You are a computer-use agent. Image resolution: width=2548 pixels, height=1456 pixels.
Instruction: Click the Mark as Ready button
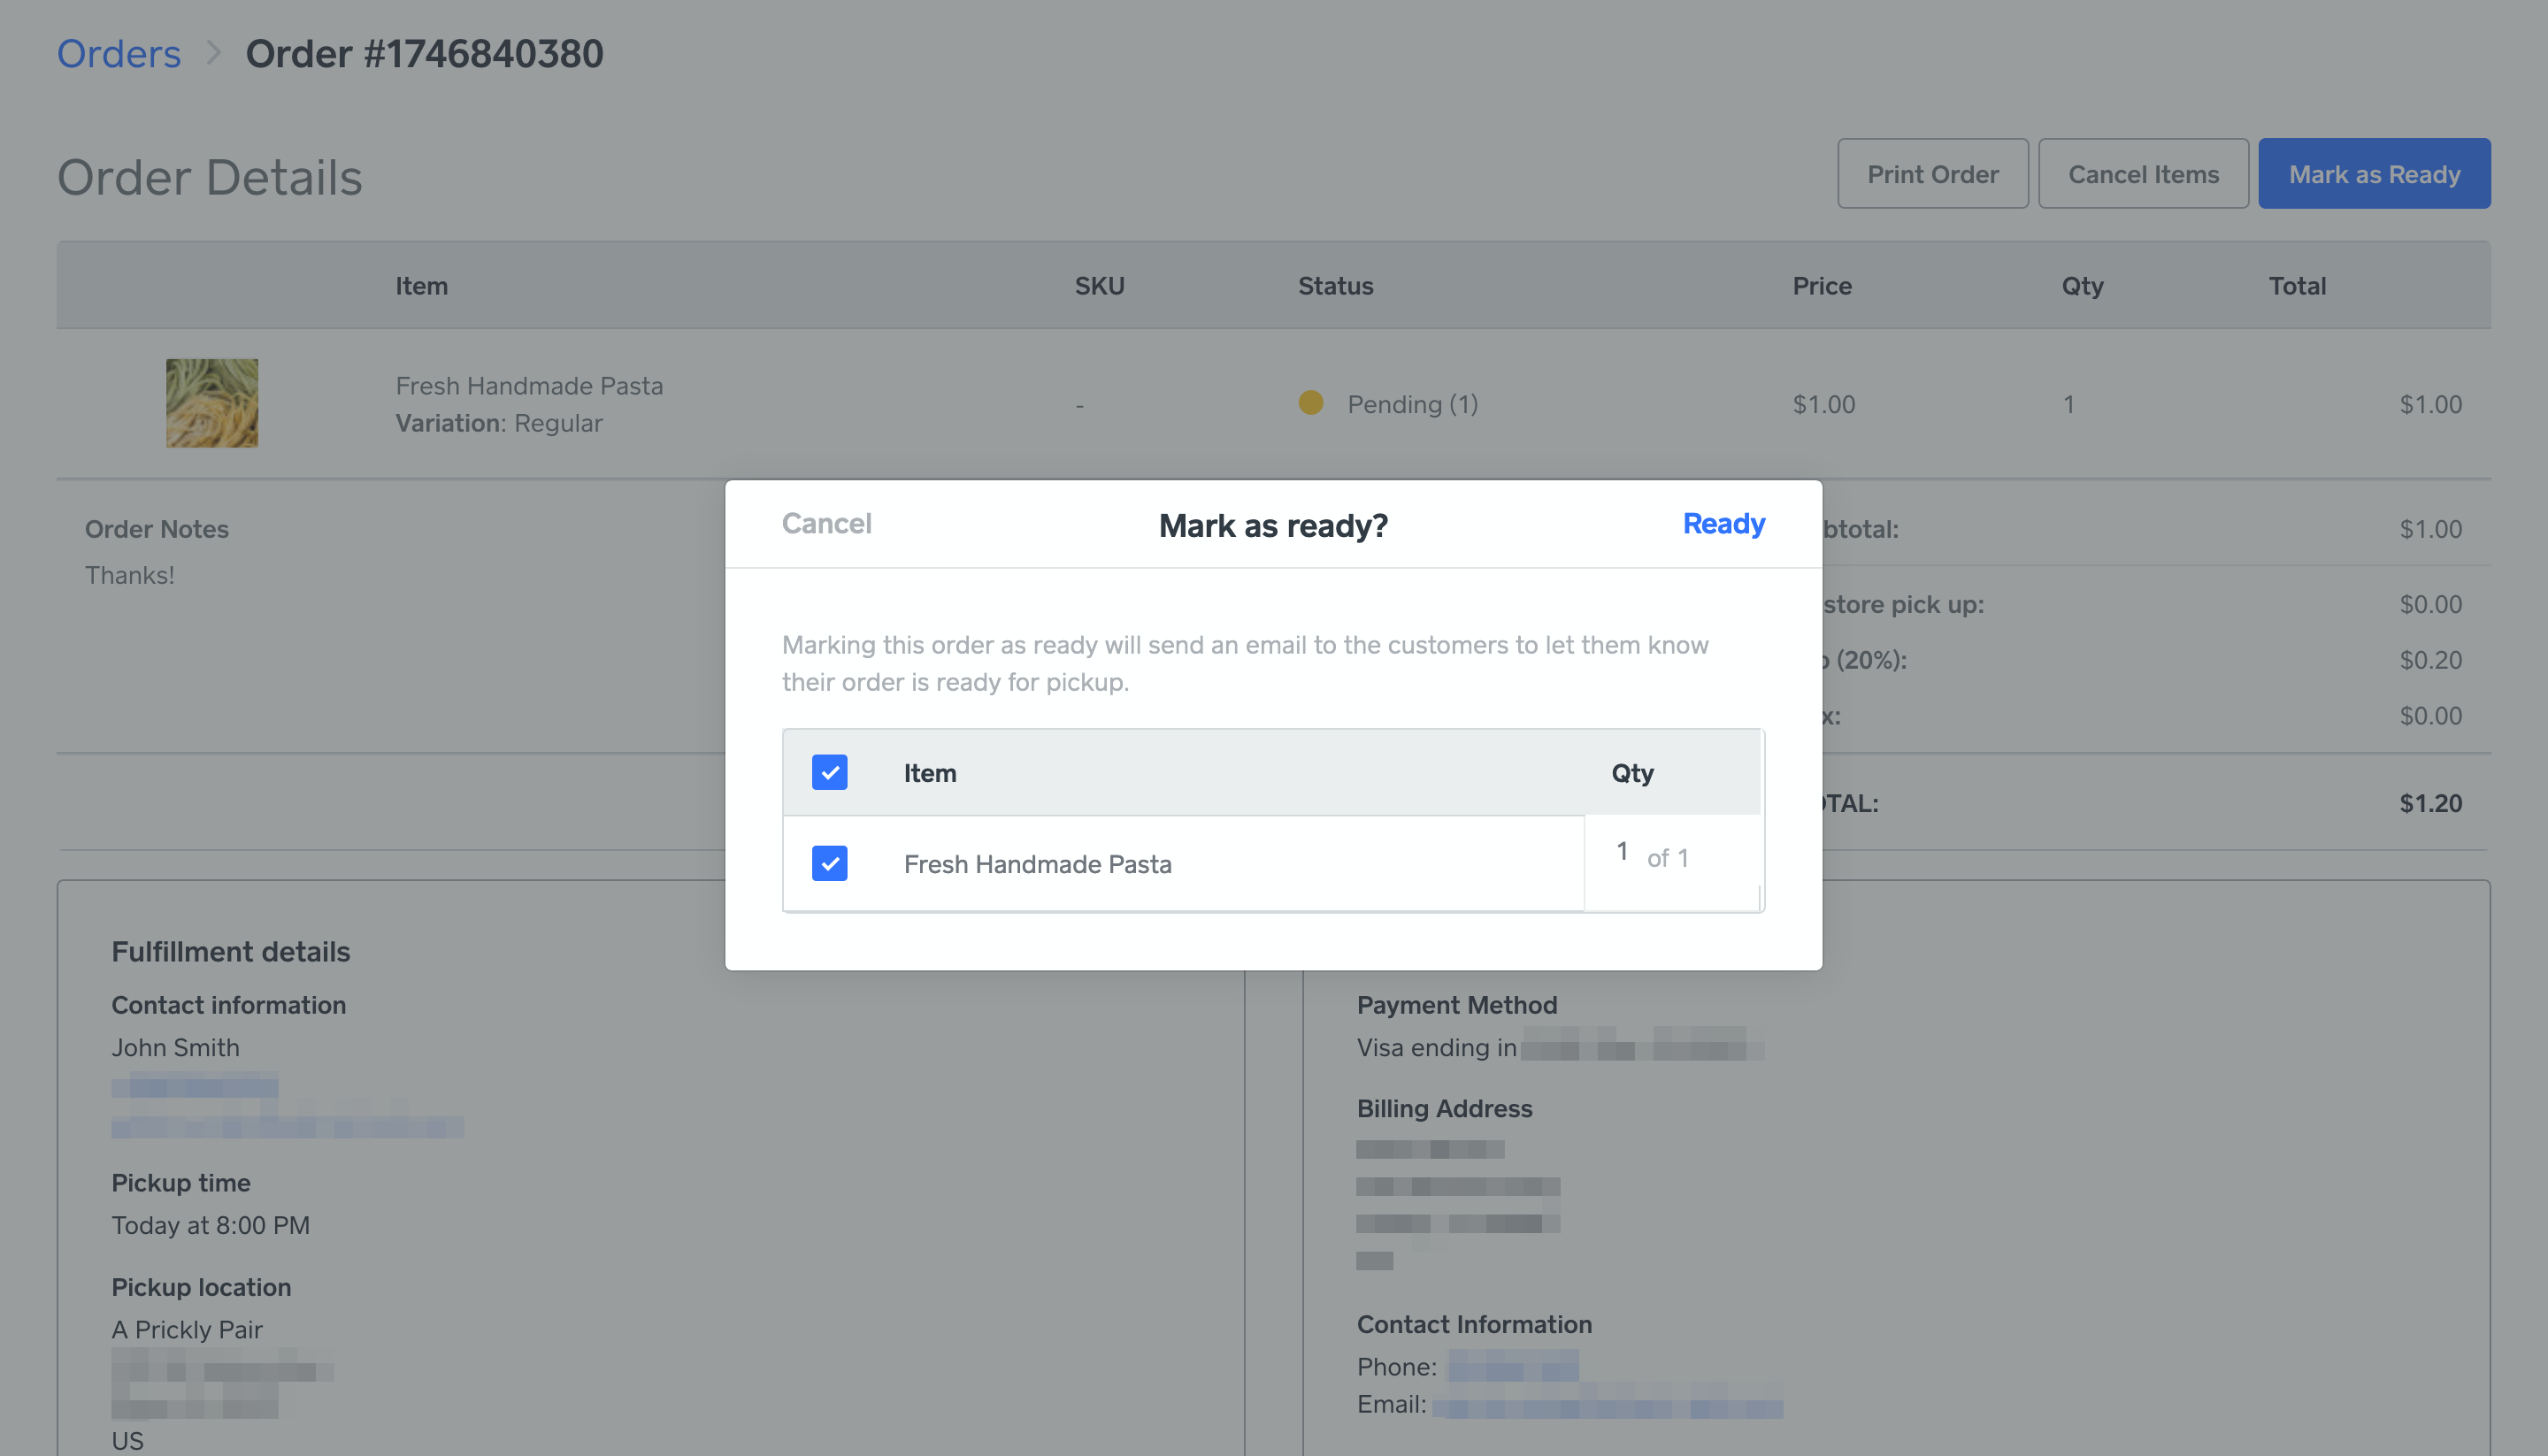tap(2373, 174)
